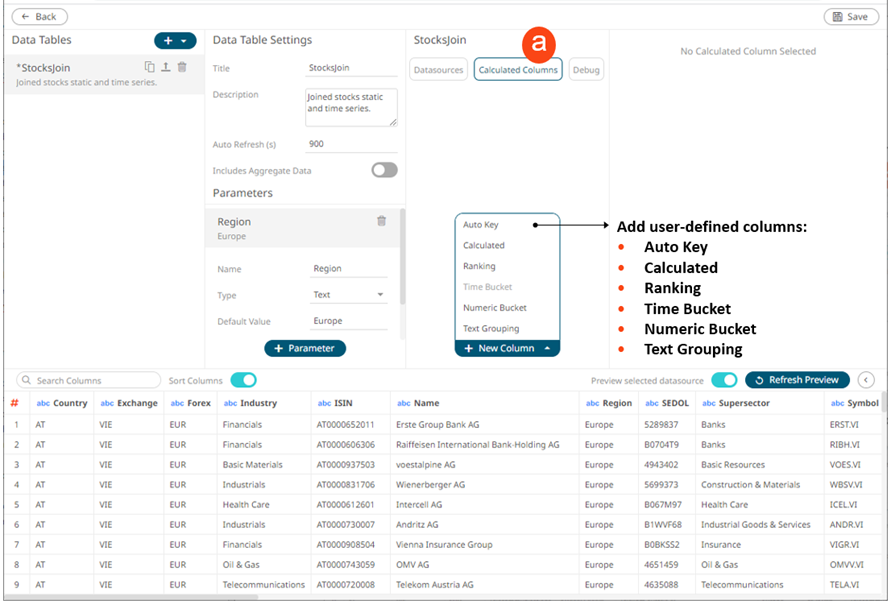Choose Auto Key from New Column menu
The height and width of the screenshot is (604, 891).
(x=481, y=224)
